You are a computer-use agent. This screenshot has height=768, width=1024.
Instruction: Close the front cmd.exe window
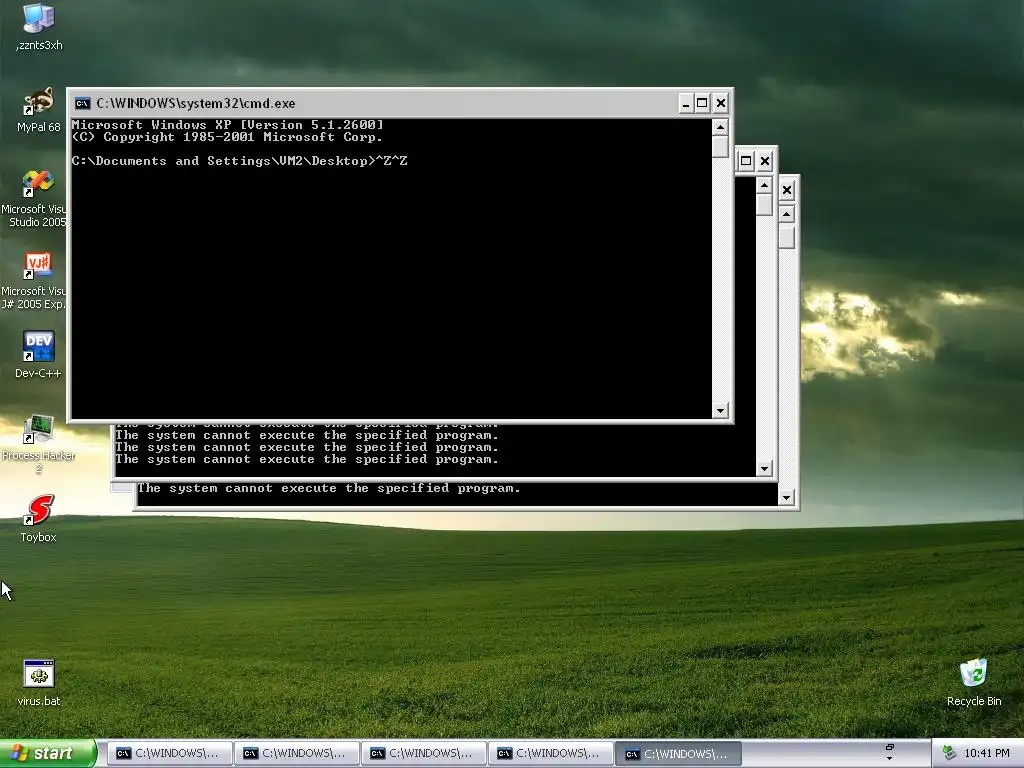click(720, 103)
